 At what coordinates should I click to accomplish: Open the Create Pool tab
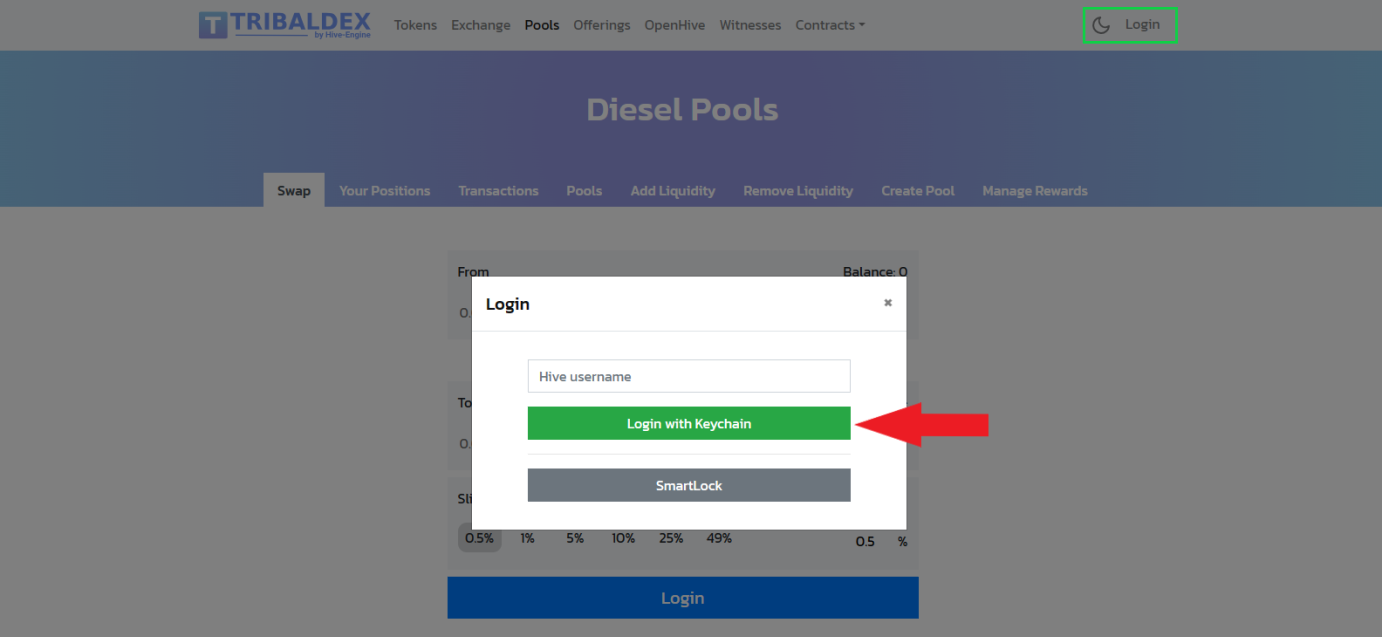point(918,190)
